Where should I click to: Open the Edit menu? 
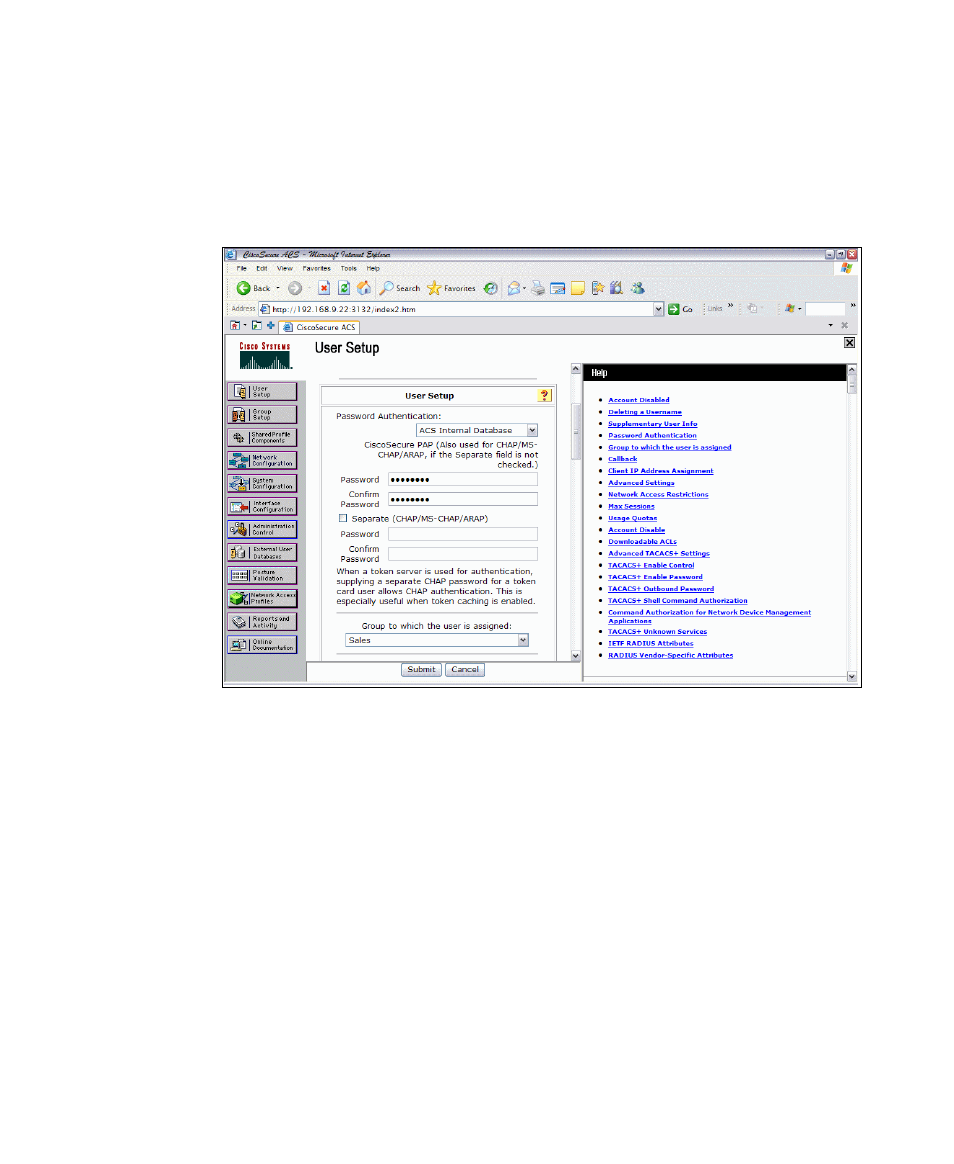click(262, 269)
